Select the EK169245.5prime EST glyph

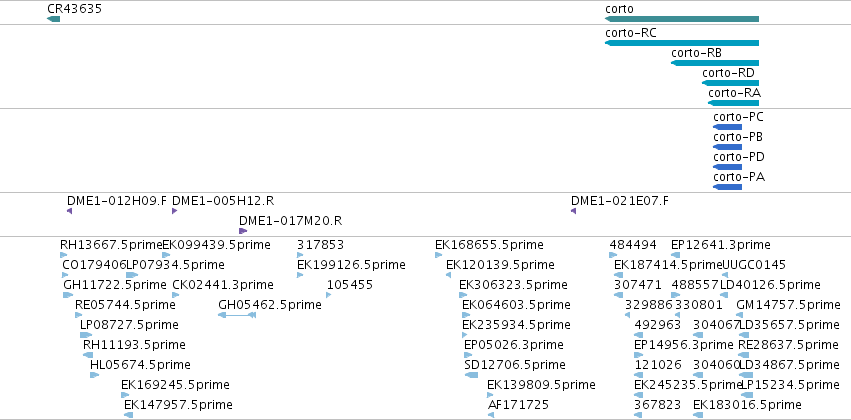[x=125, y=396]
